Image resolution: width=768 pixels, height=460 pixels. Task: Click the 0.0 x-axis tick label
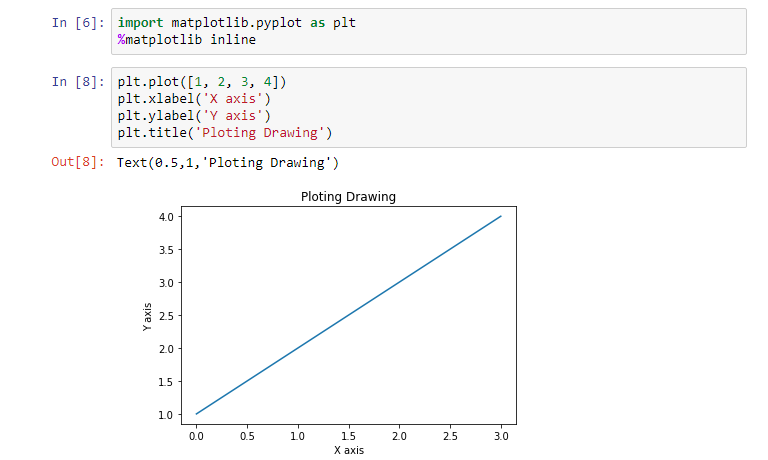(196, 436)
